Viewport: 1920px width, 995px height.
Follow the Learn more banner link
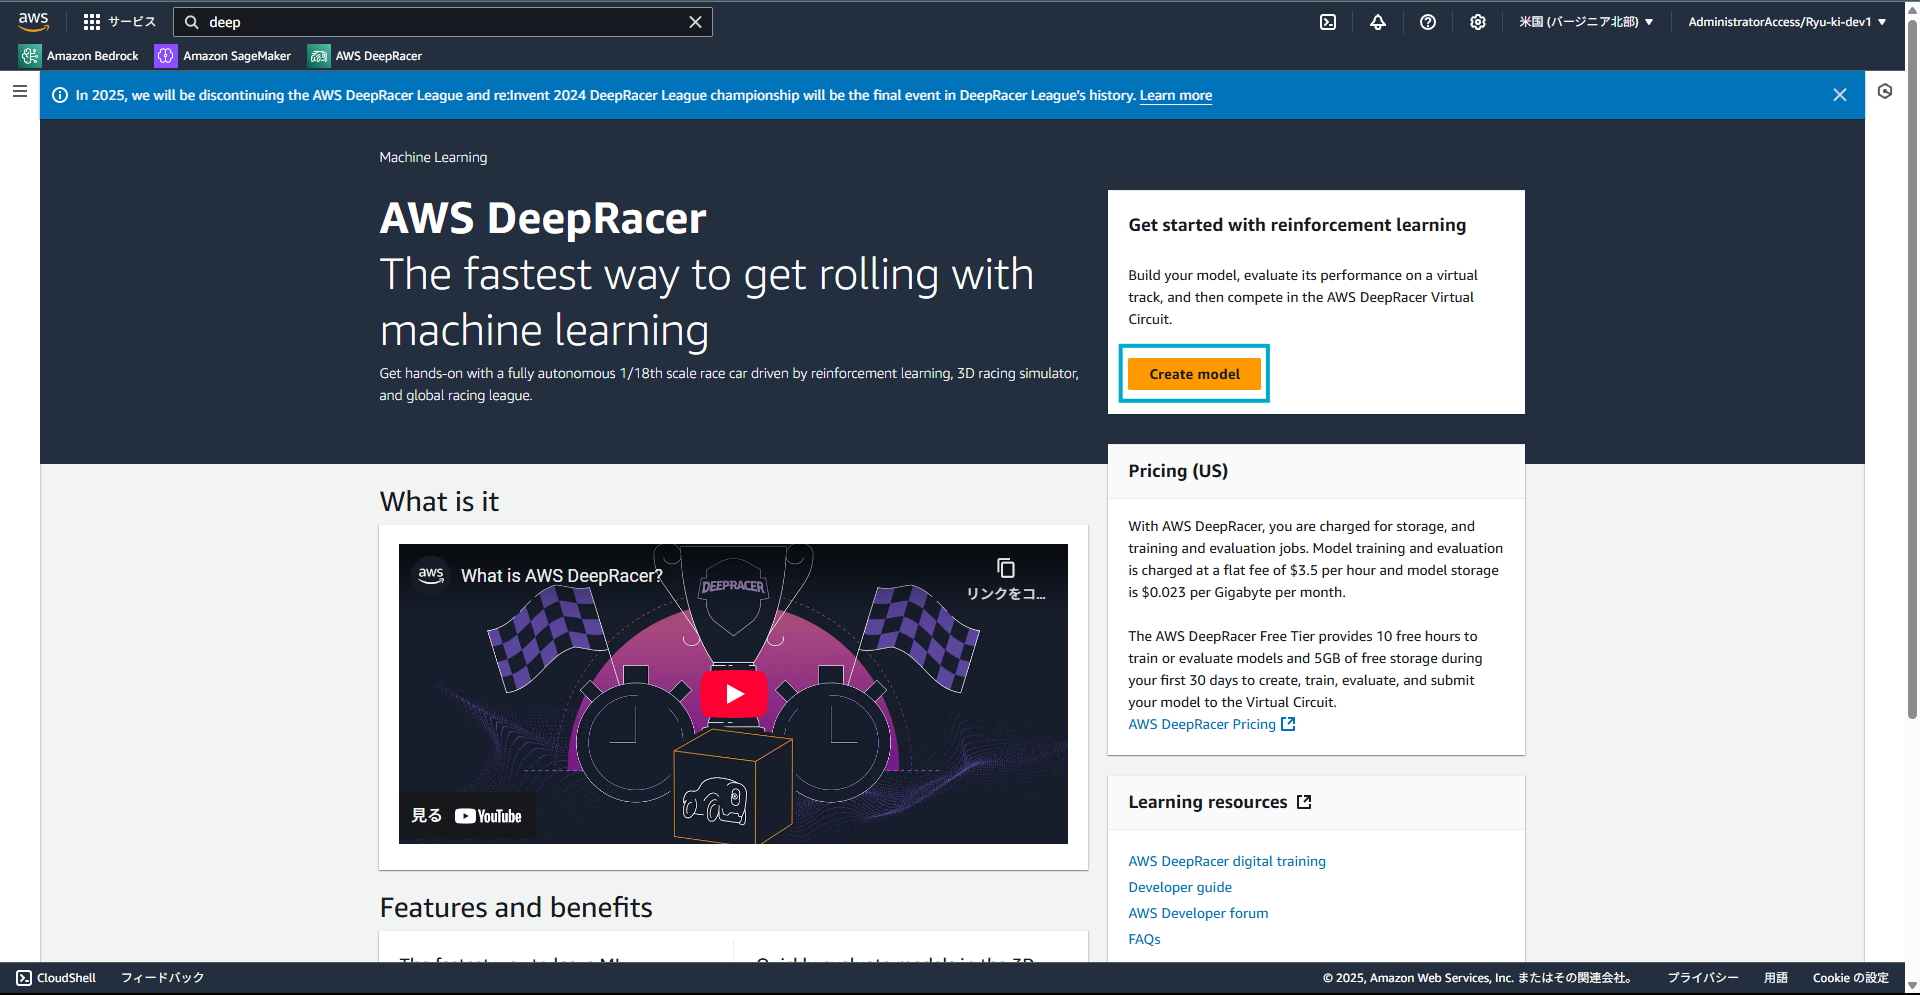(x=1176, y=95)
